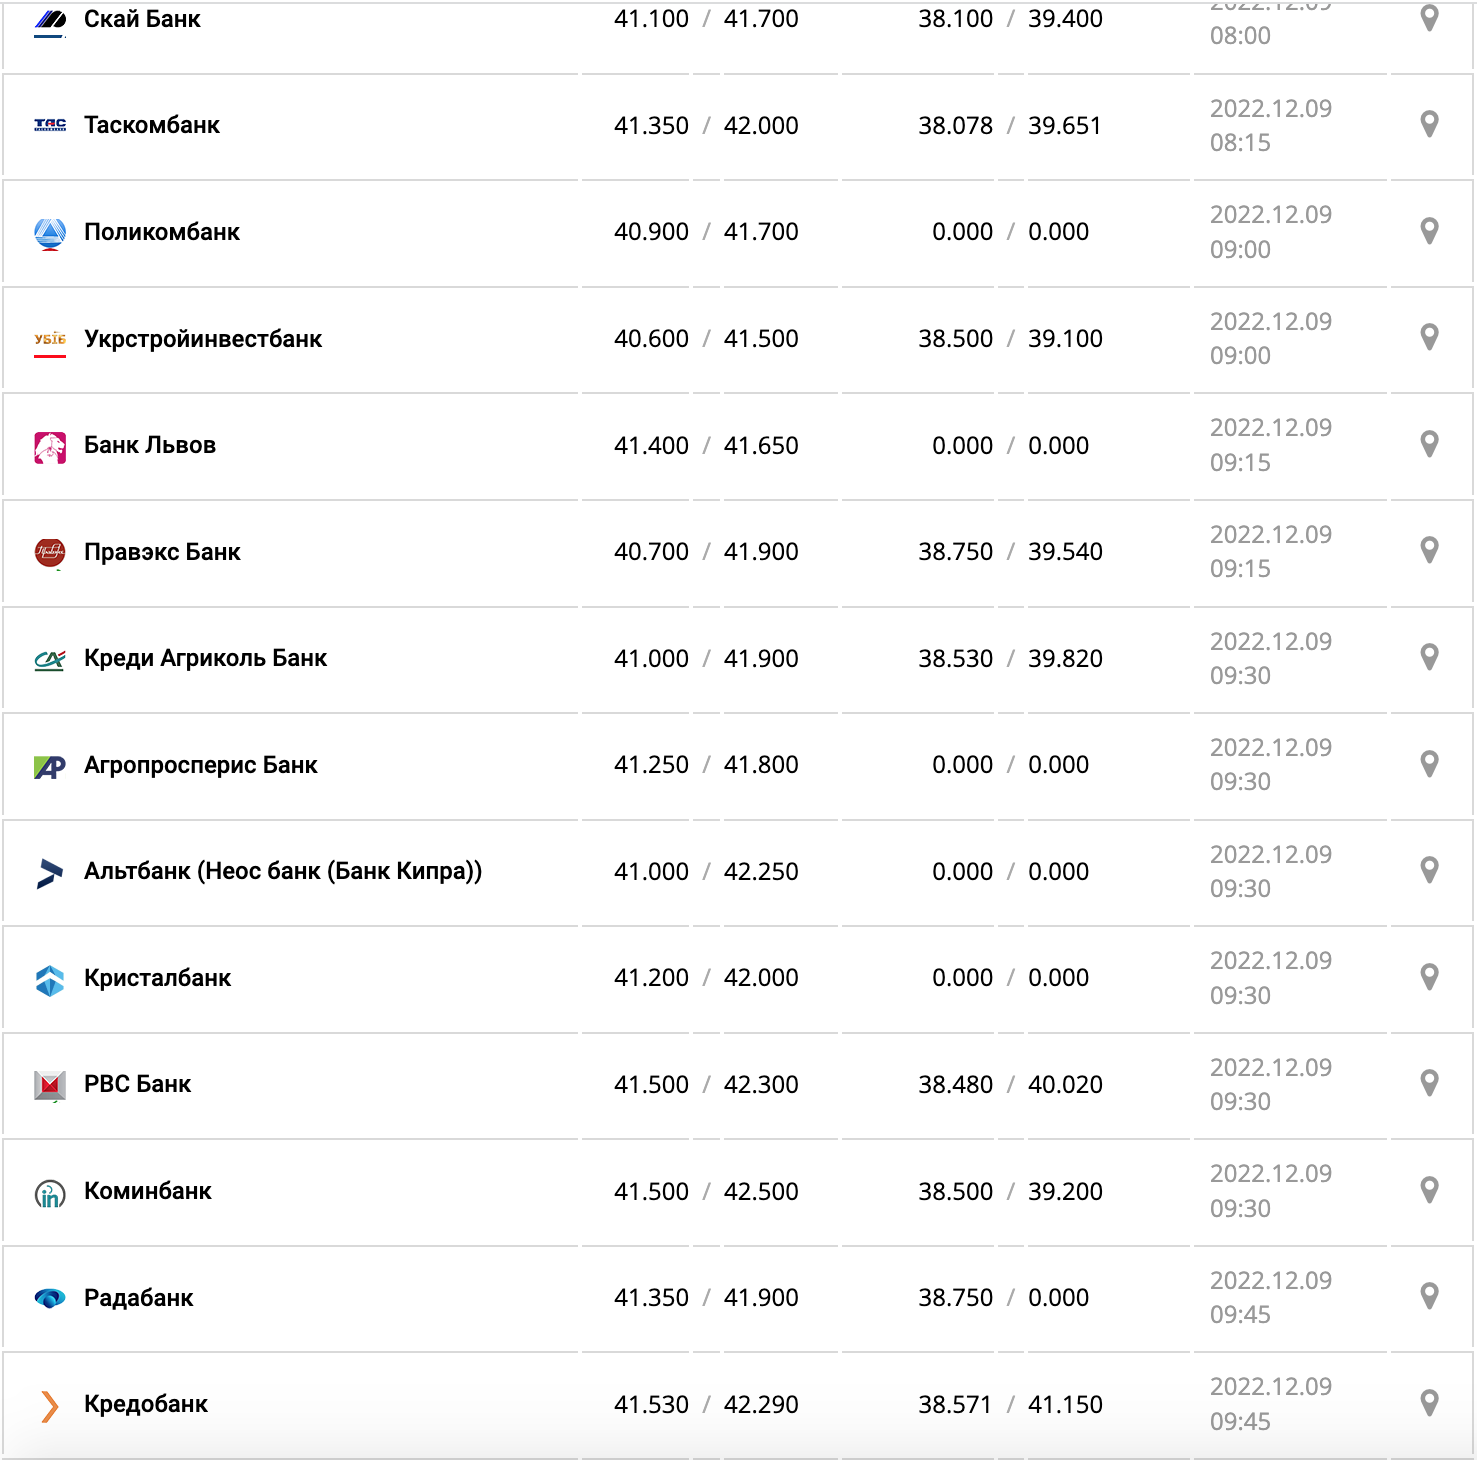Click the Кристалбанк blue logo icon
1477x1460 pixels.
tap(50, 979)
